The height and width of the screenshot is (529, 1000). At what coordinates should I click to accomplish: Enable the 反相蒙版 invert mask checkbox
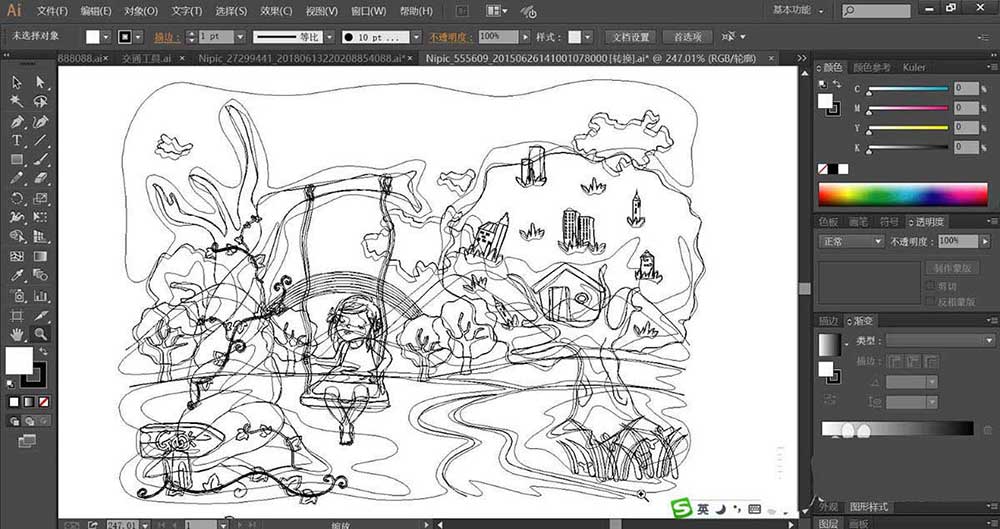click(x=930, y=301)
